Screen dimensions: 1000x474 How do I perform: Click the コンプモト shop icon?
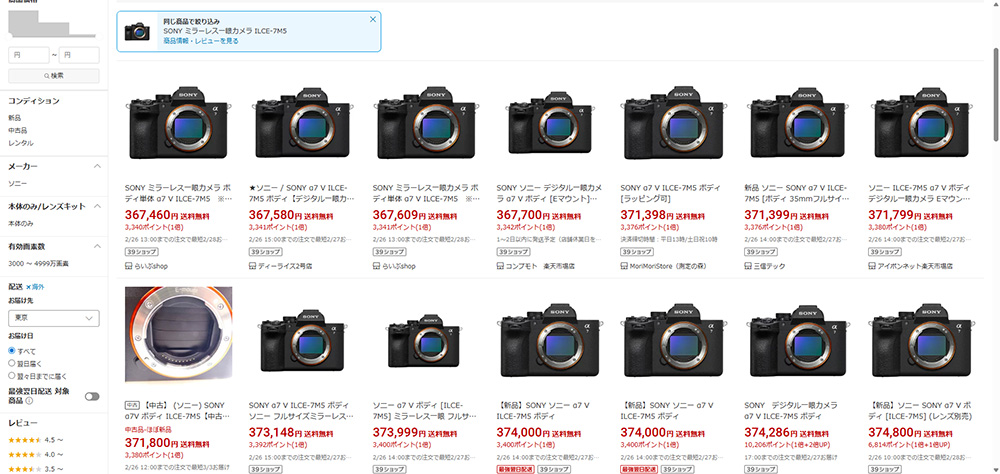tap(500, 266)
